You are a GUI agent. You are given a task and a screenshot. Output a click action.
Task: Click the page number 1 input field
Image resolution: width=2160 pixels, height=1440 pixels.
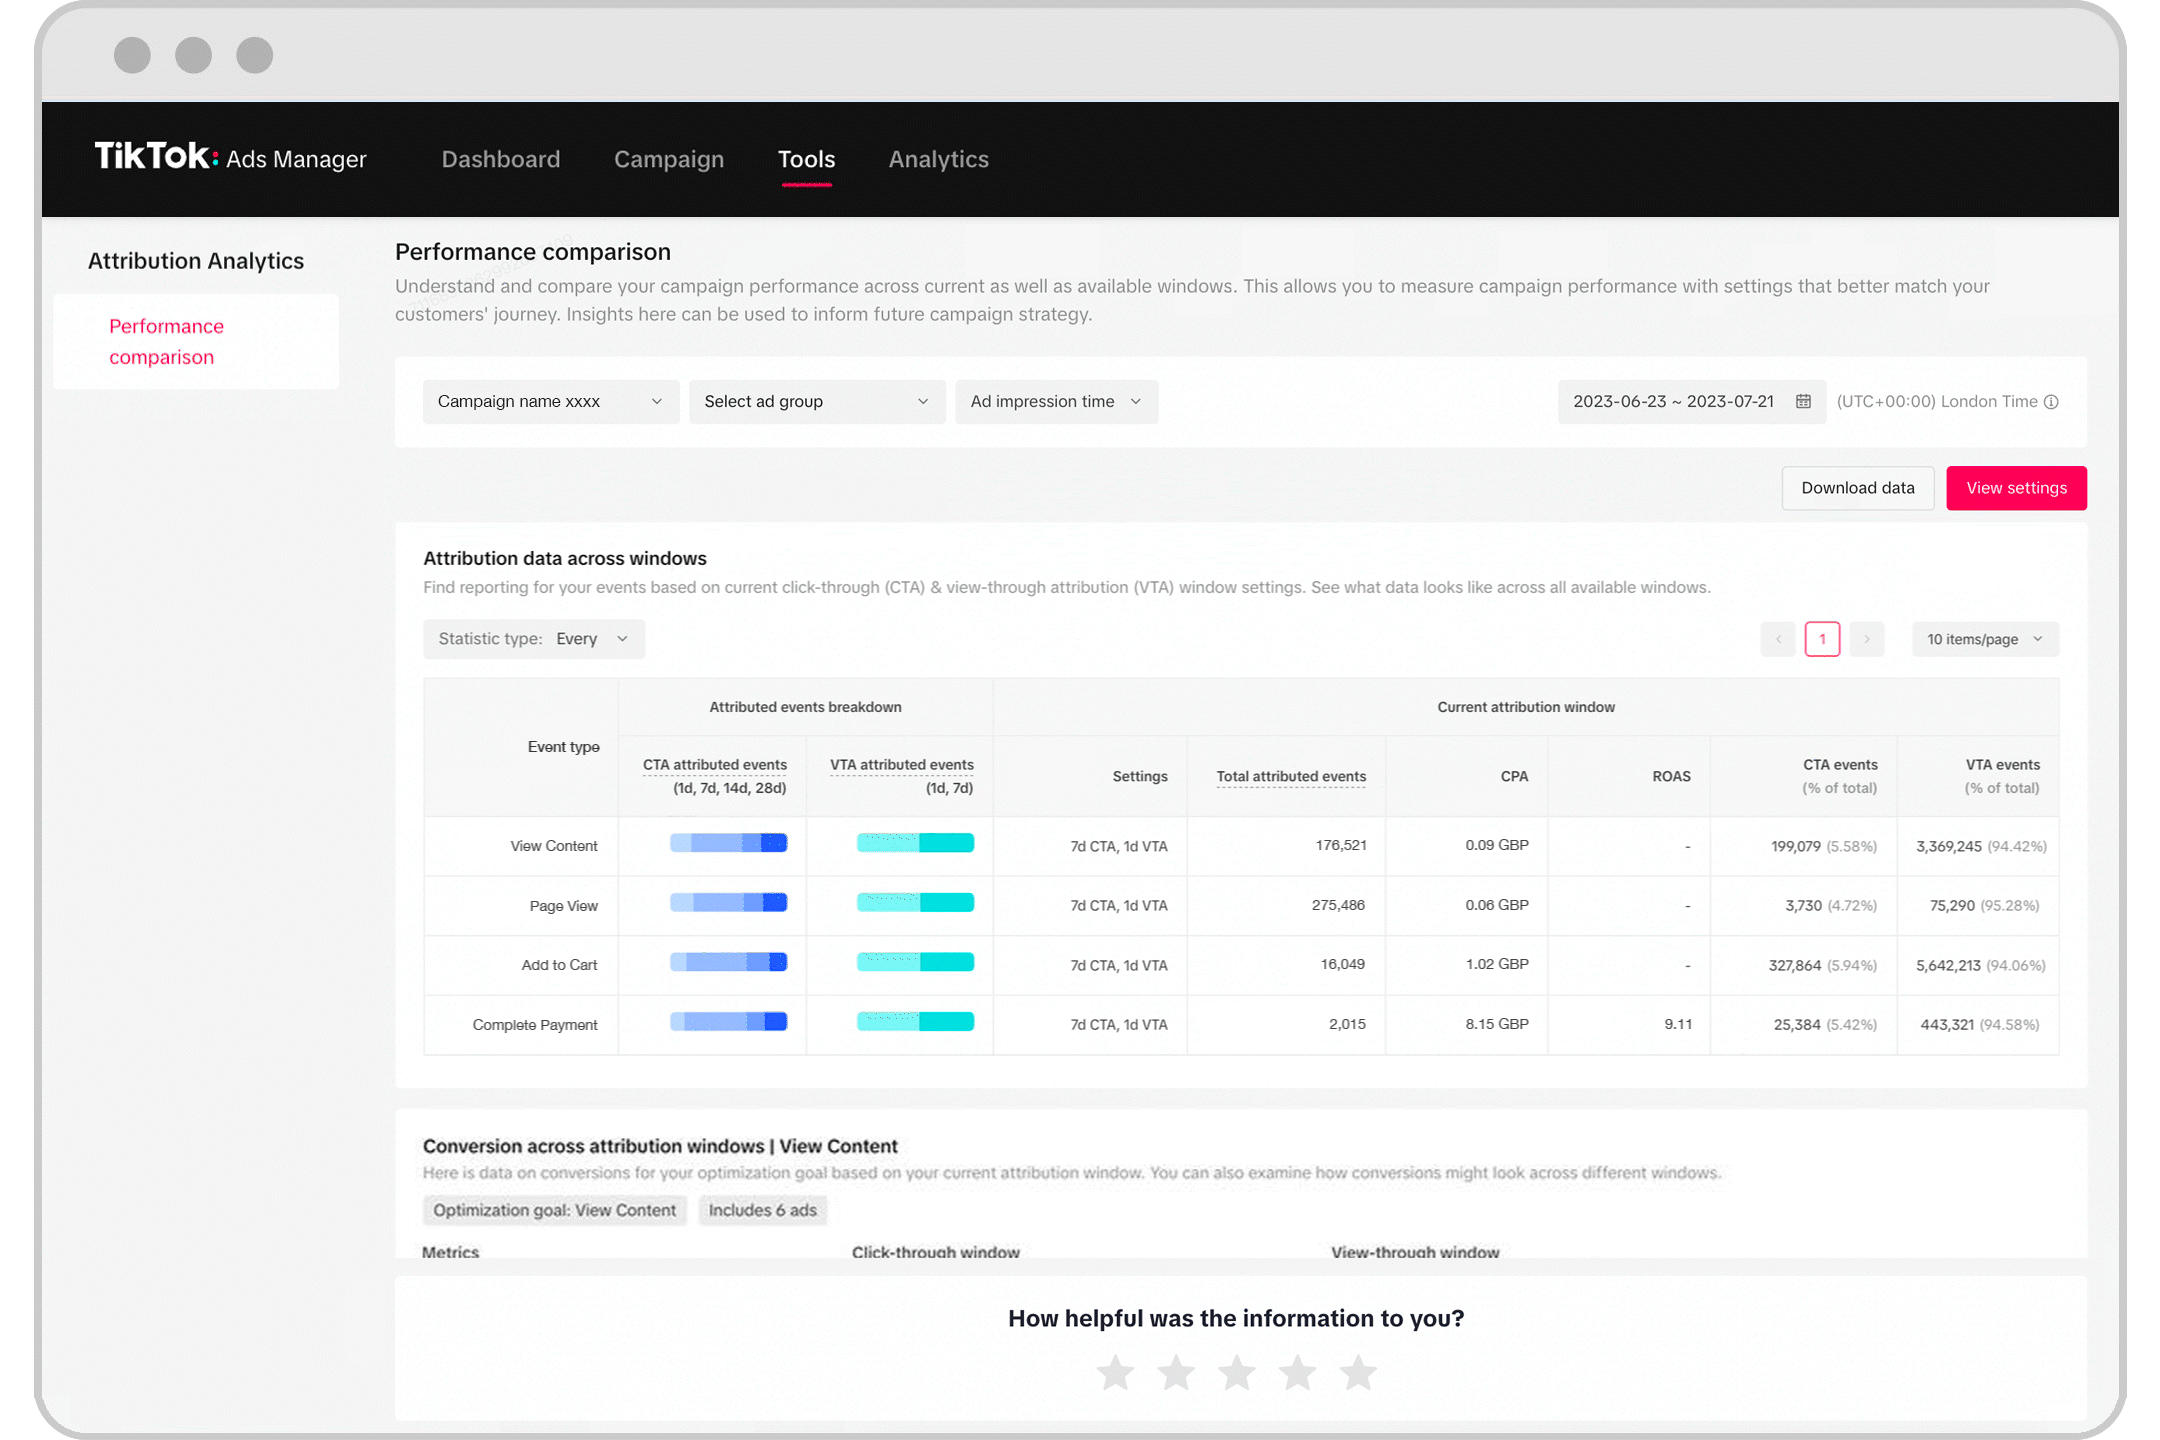click(x=1821, y=638)
